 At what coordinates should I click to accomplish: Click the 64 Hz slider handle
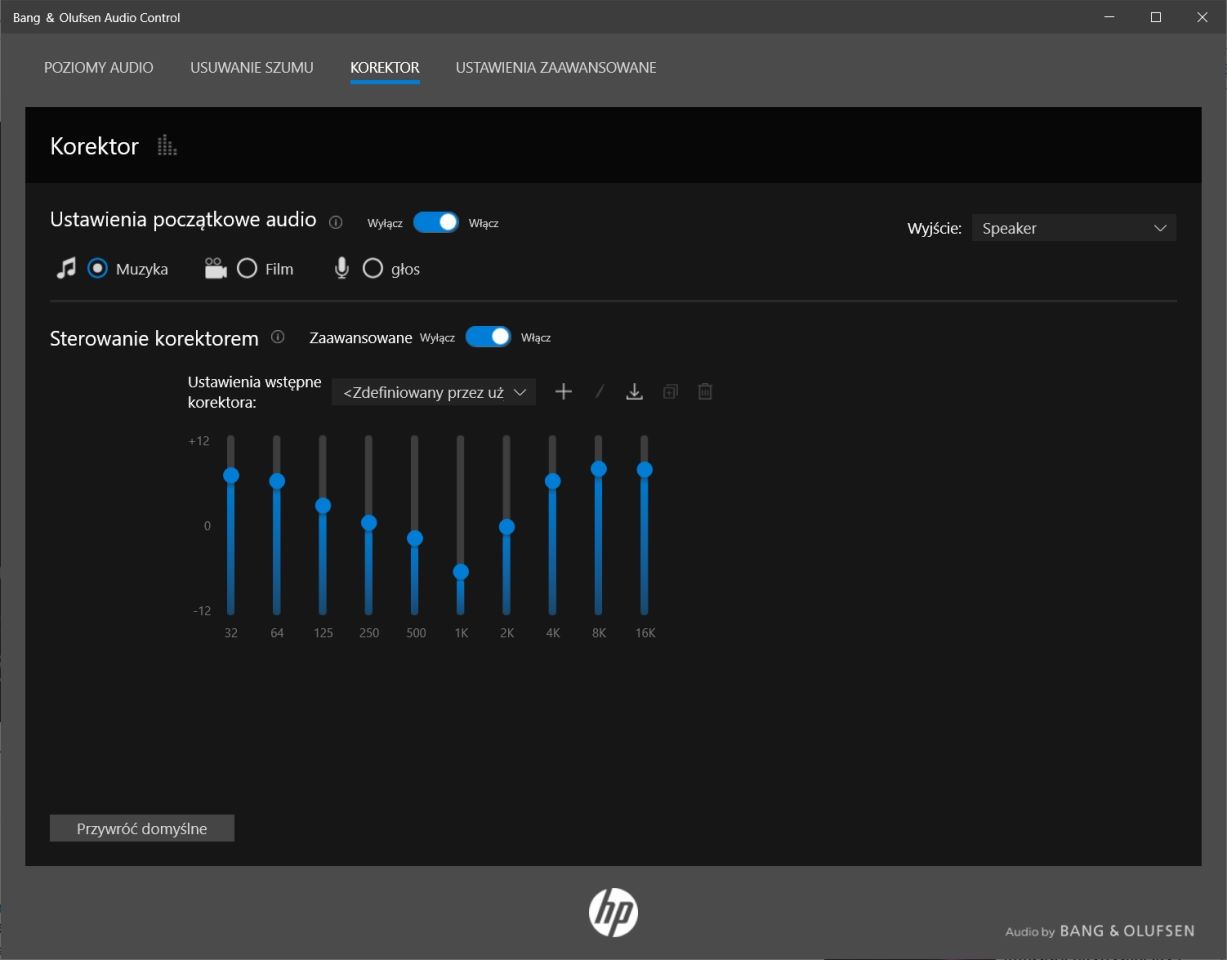click(277, 481)
